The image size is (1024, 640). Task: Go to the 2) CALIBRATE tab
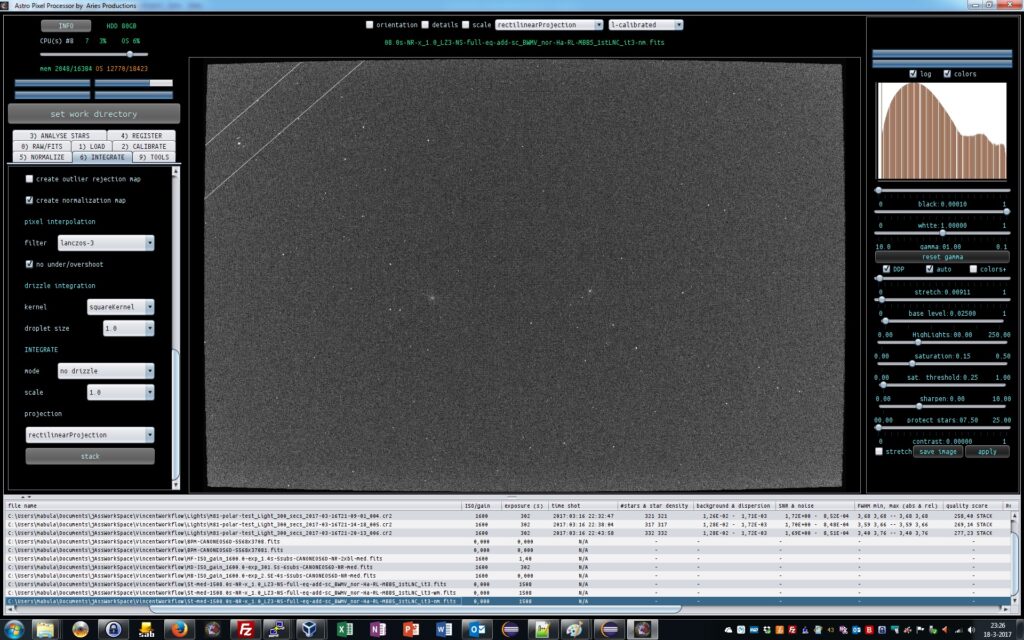(x=144, y=146)
